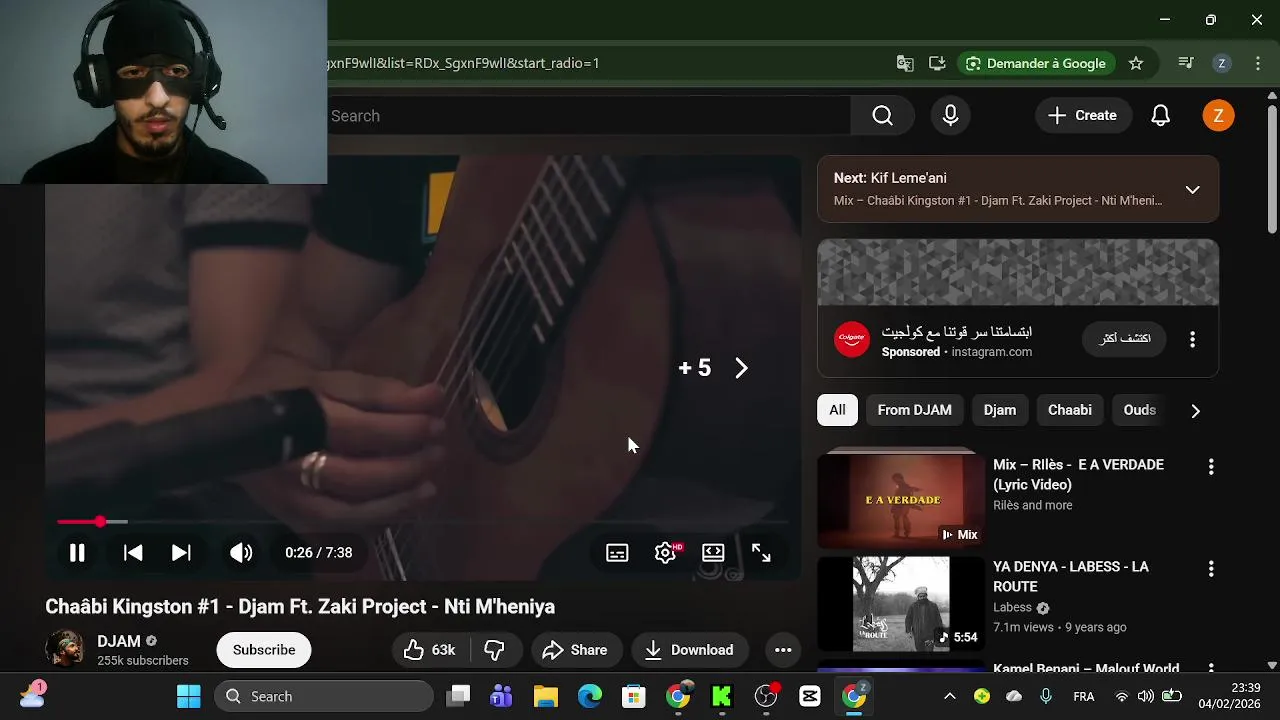Open File Explorer from taskbar

click(x=545, y=696)
